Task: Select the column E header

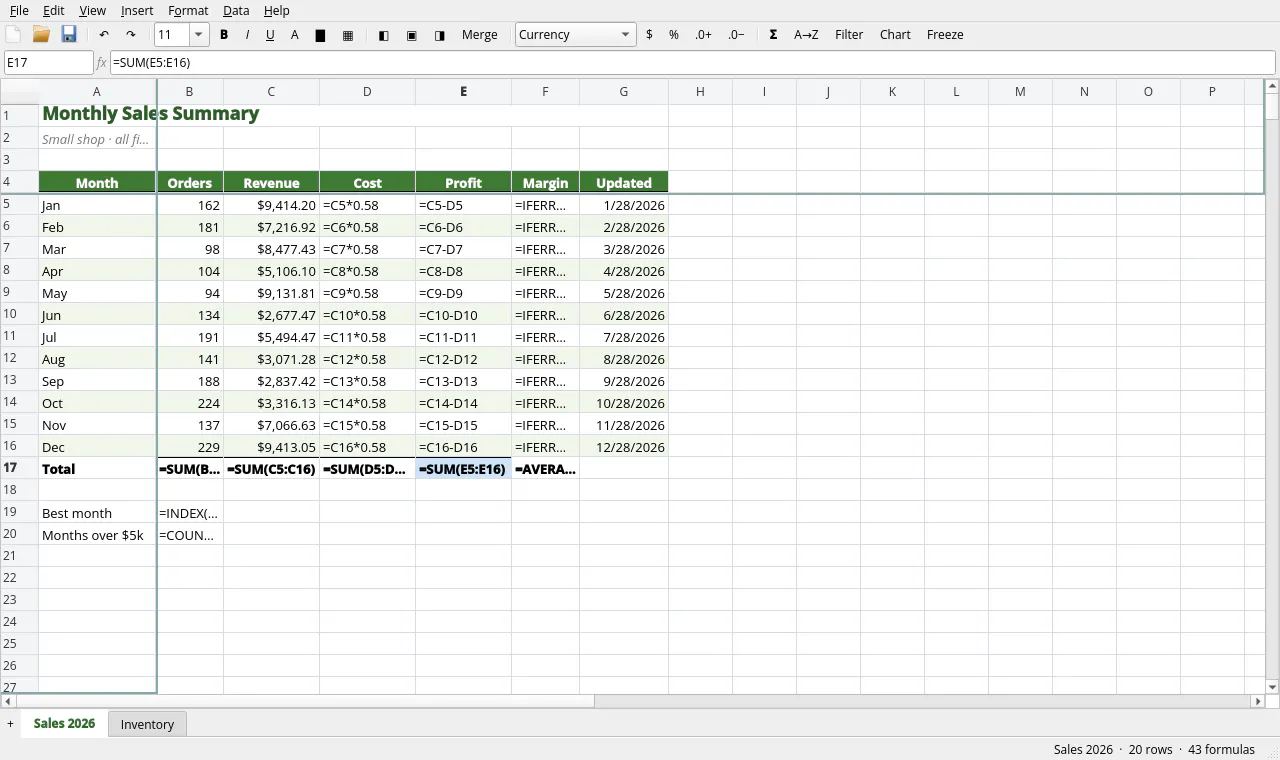Action: pos(463,92)
